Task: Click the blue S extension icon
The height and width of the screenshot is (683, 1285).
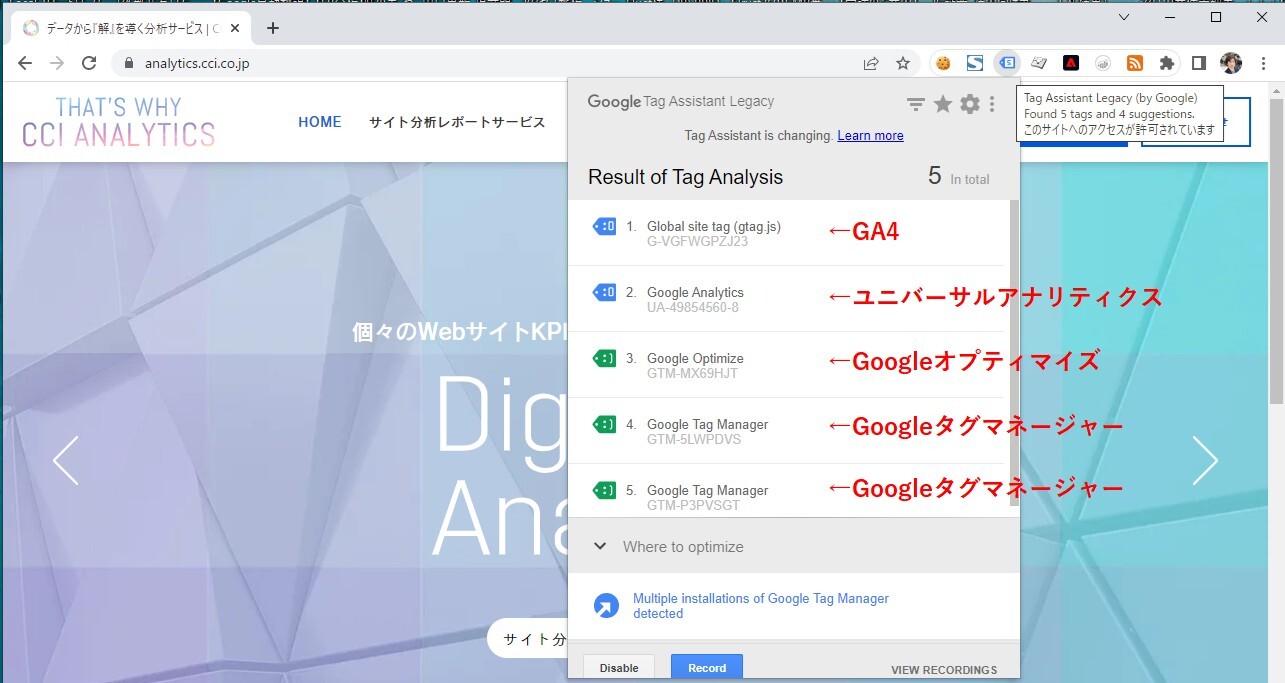Action: 975,63
